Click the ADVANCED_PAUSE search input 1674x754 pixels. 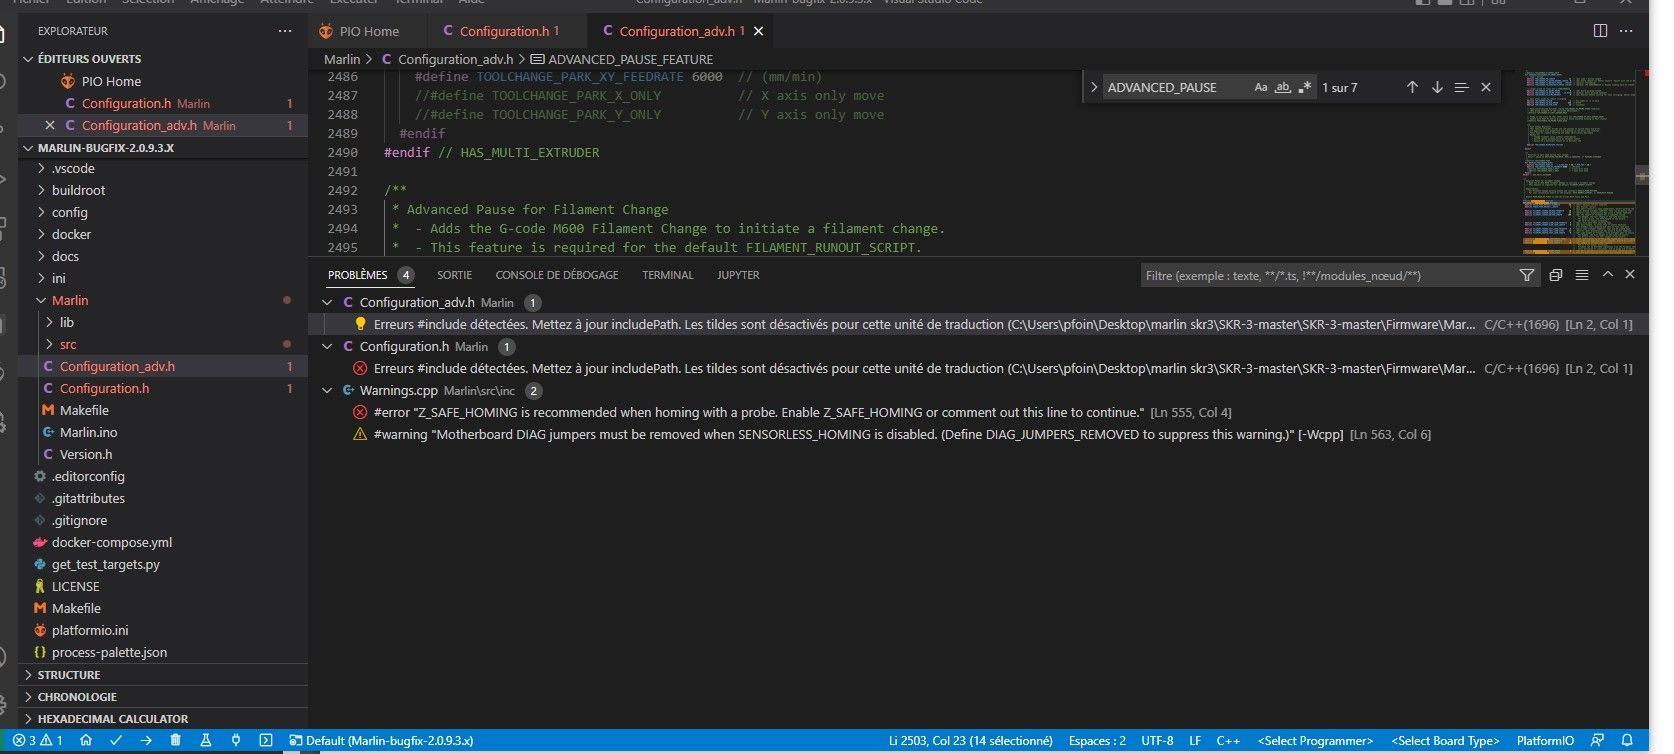pyautogui.click(x=1175, y=87)
